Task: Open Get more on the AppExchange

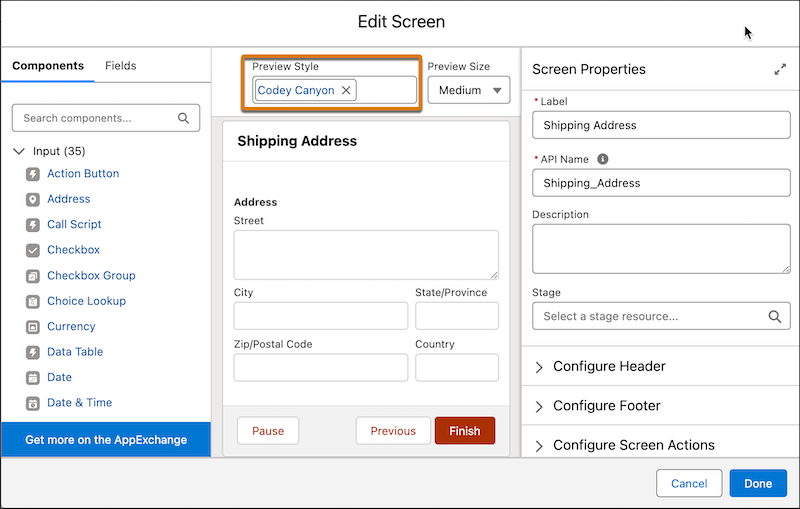Action: coord(106,440)
